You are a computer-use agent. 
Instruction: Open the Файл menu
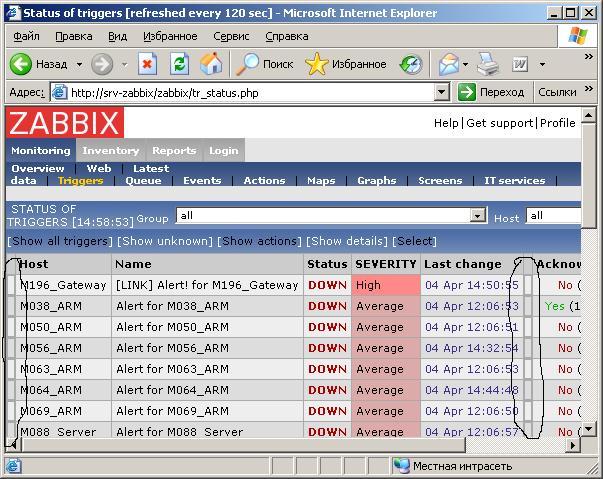pos(26,36)
